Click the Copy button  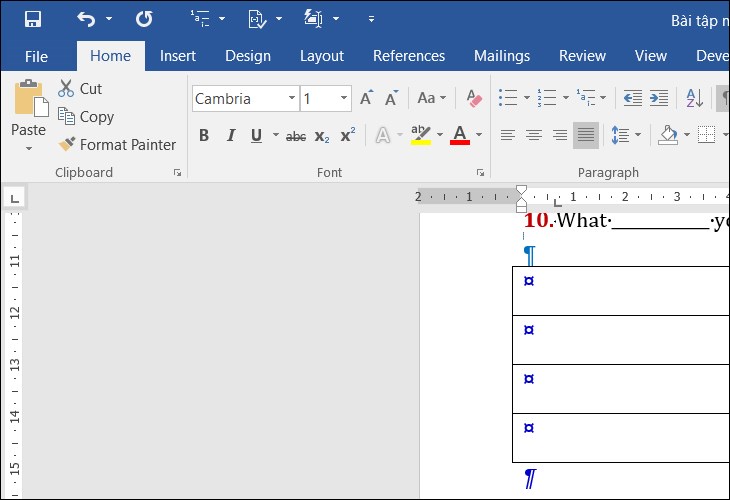point(86,117)
